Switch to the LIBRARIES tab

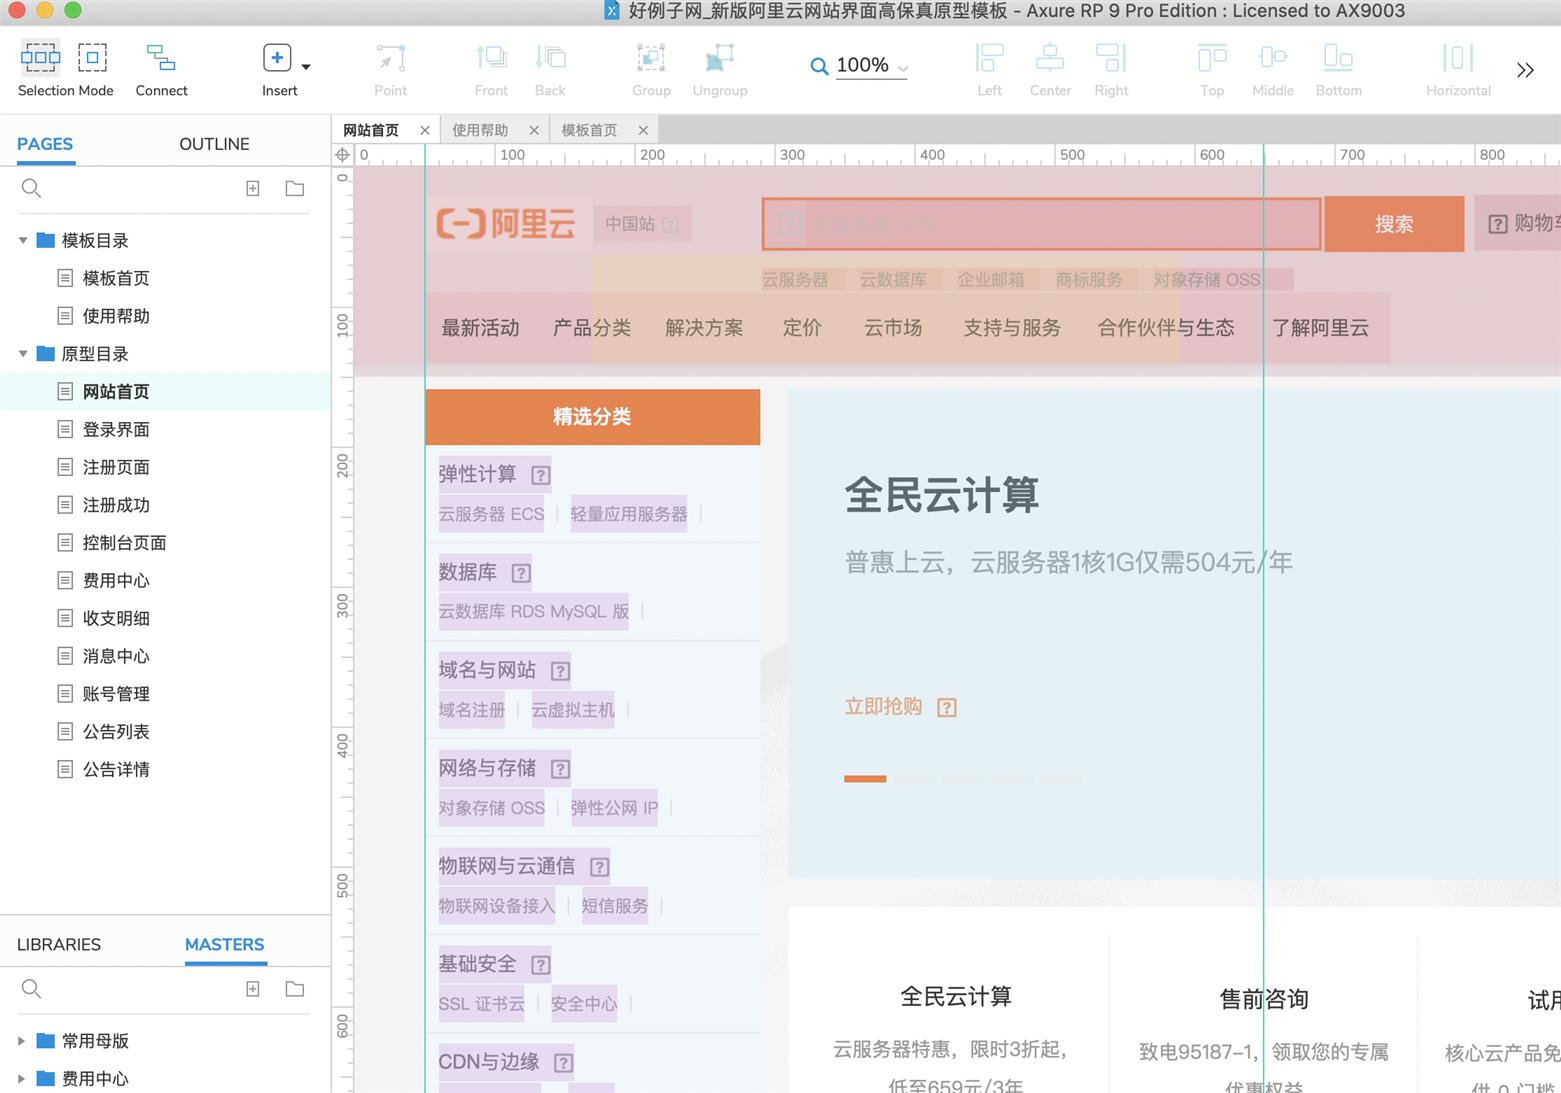pos(59,944)
